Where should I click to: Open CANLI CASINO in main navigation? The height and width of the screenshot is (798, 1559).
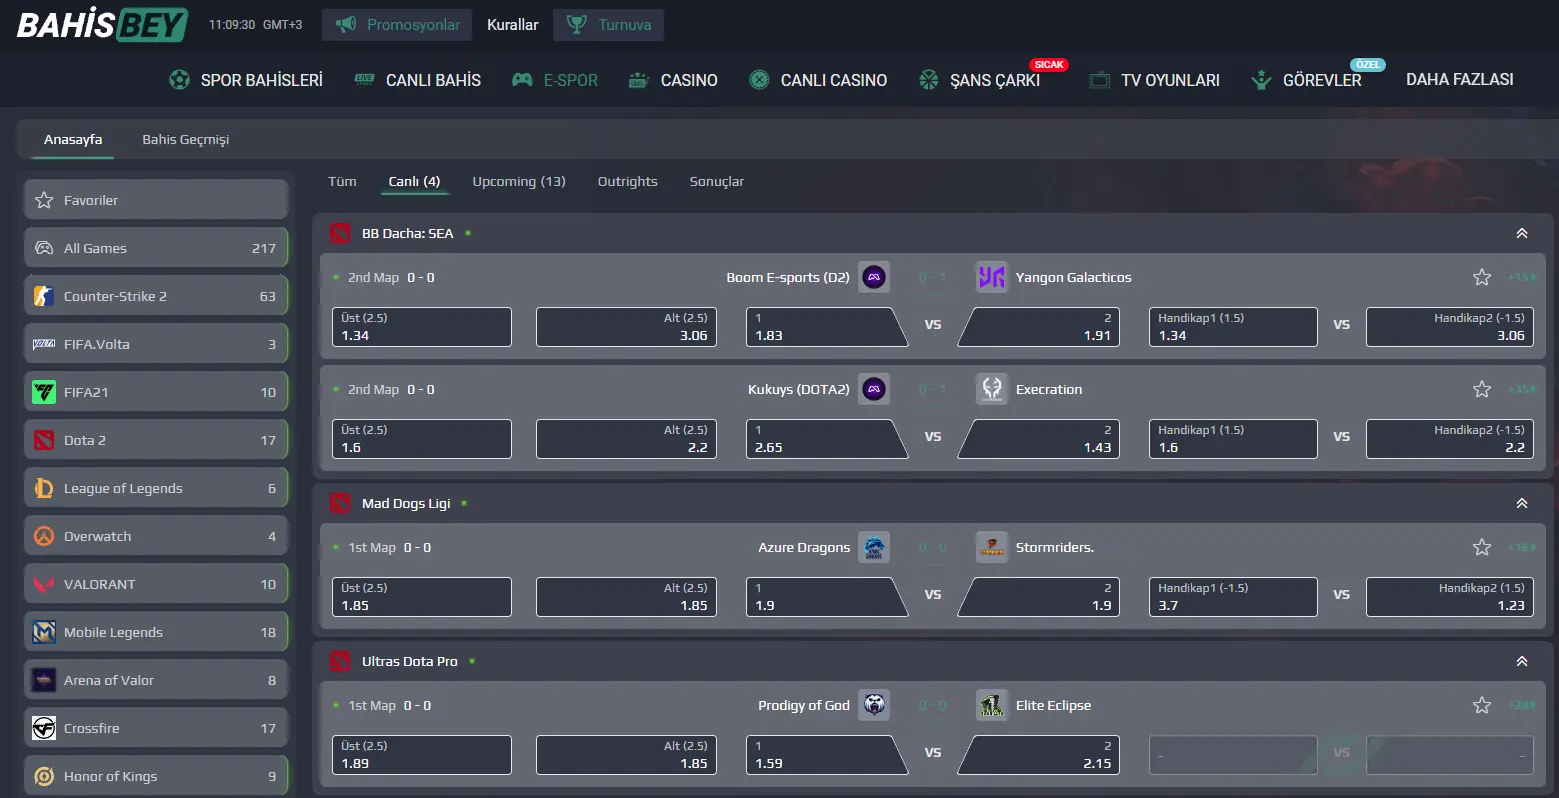(818, 80)
